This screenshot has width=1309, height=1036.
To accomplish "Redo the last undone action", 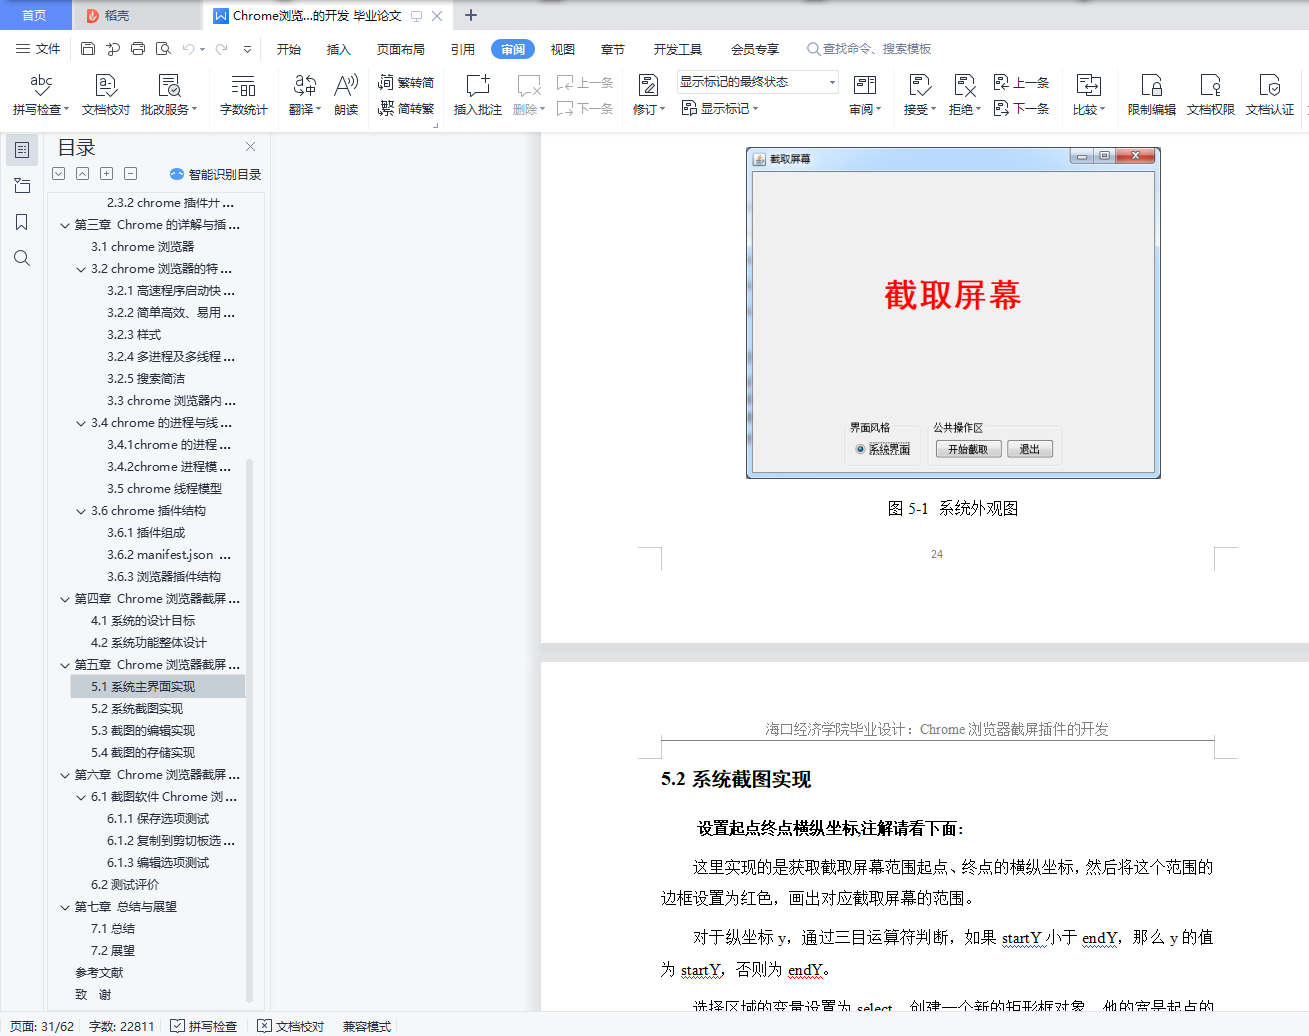I will pos(222,49).
